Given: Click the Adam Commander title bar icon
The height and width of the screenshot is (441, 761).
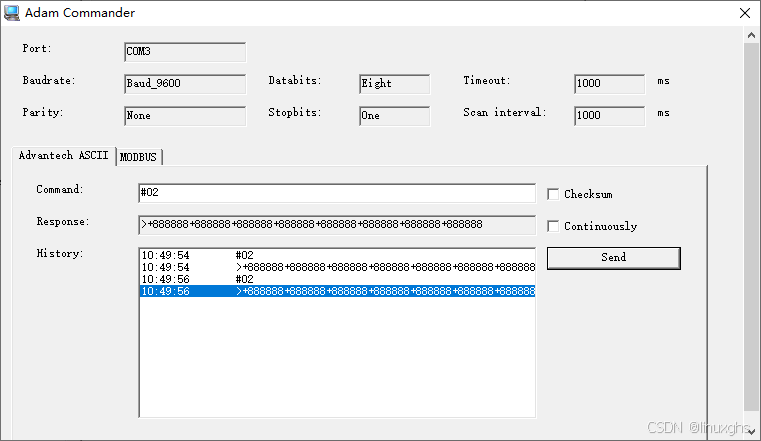Looking at the screenshot, I should click(x=12, y=13).
